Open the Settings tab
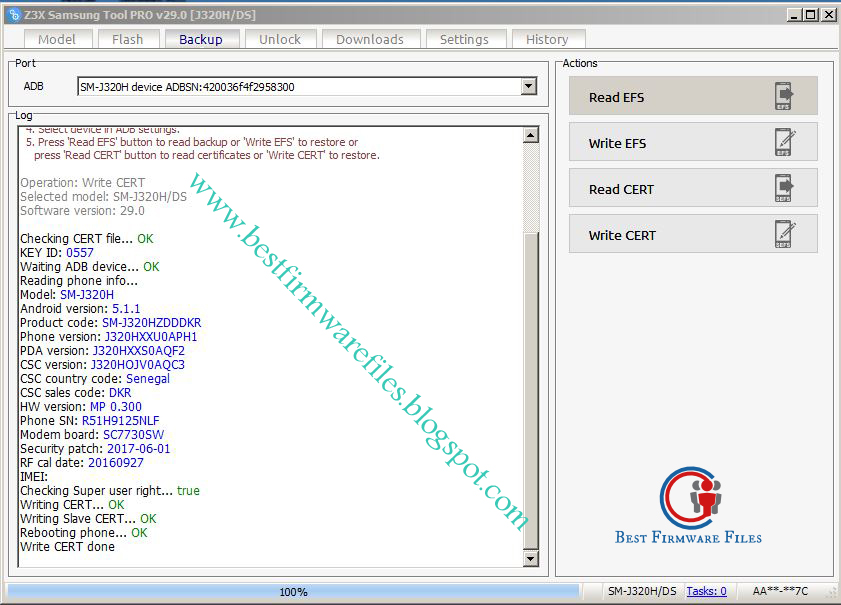This screenshot has height=605, width=841. point(464,40)
